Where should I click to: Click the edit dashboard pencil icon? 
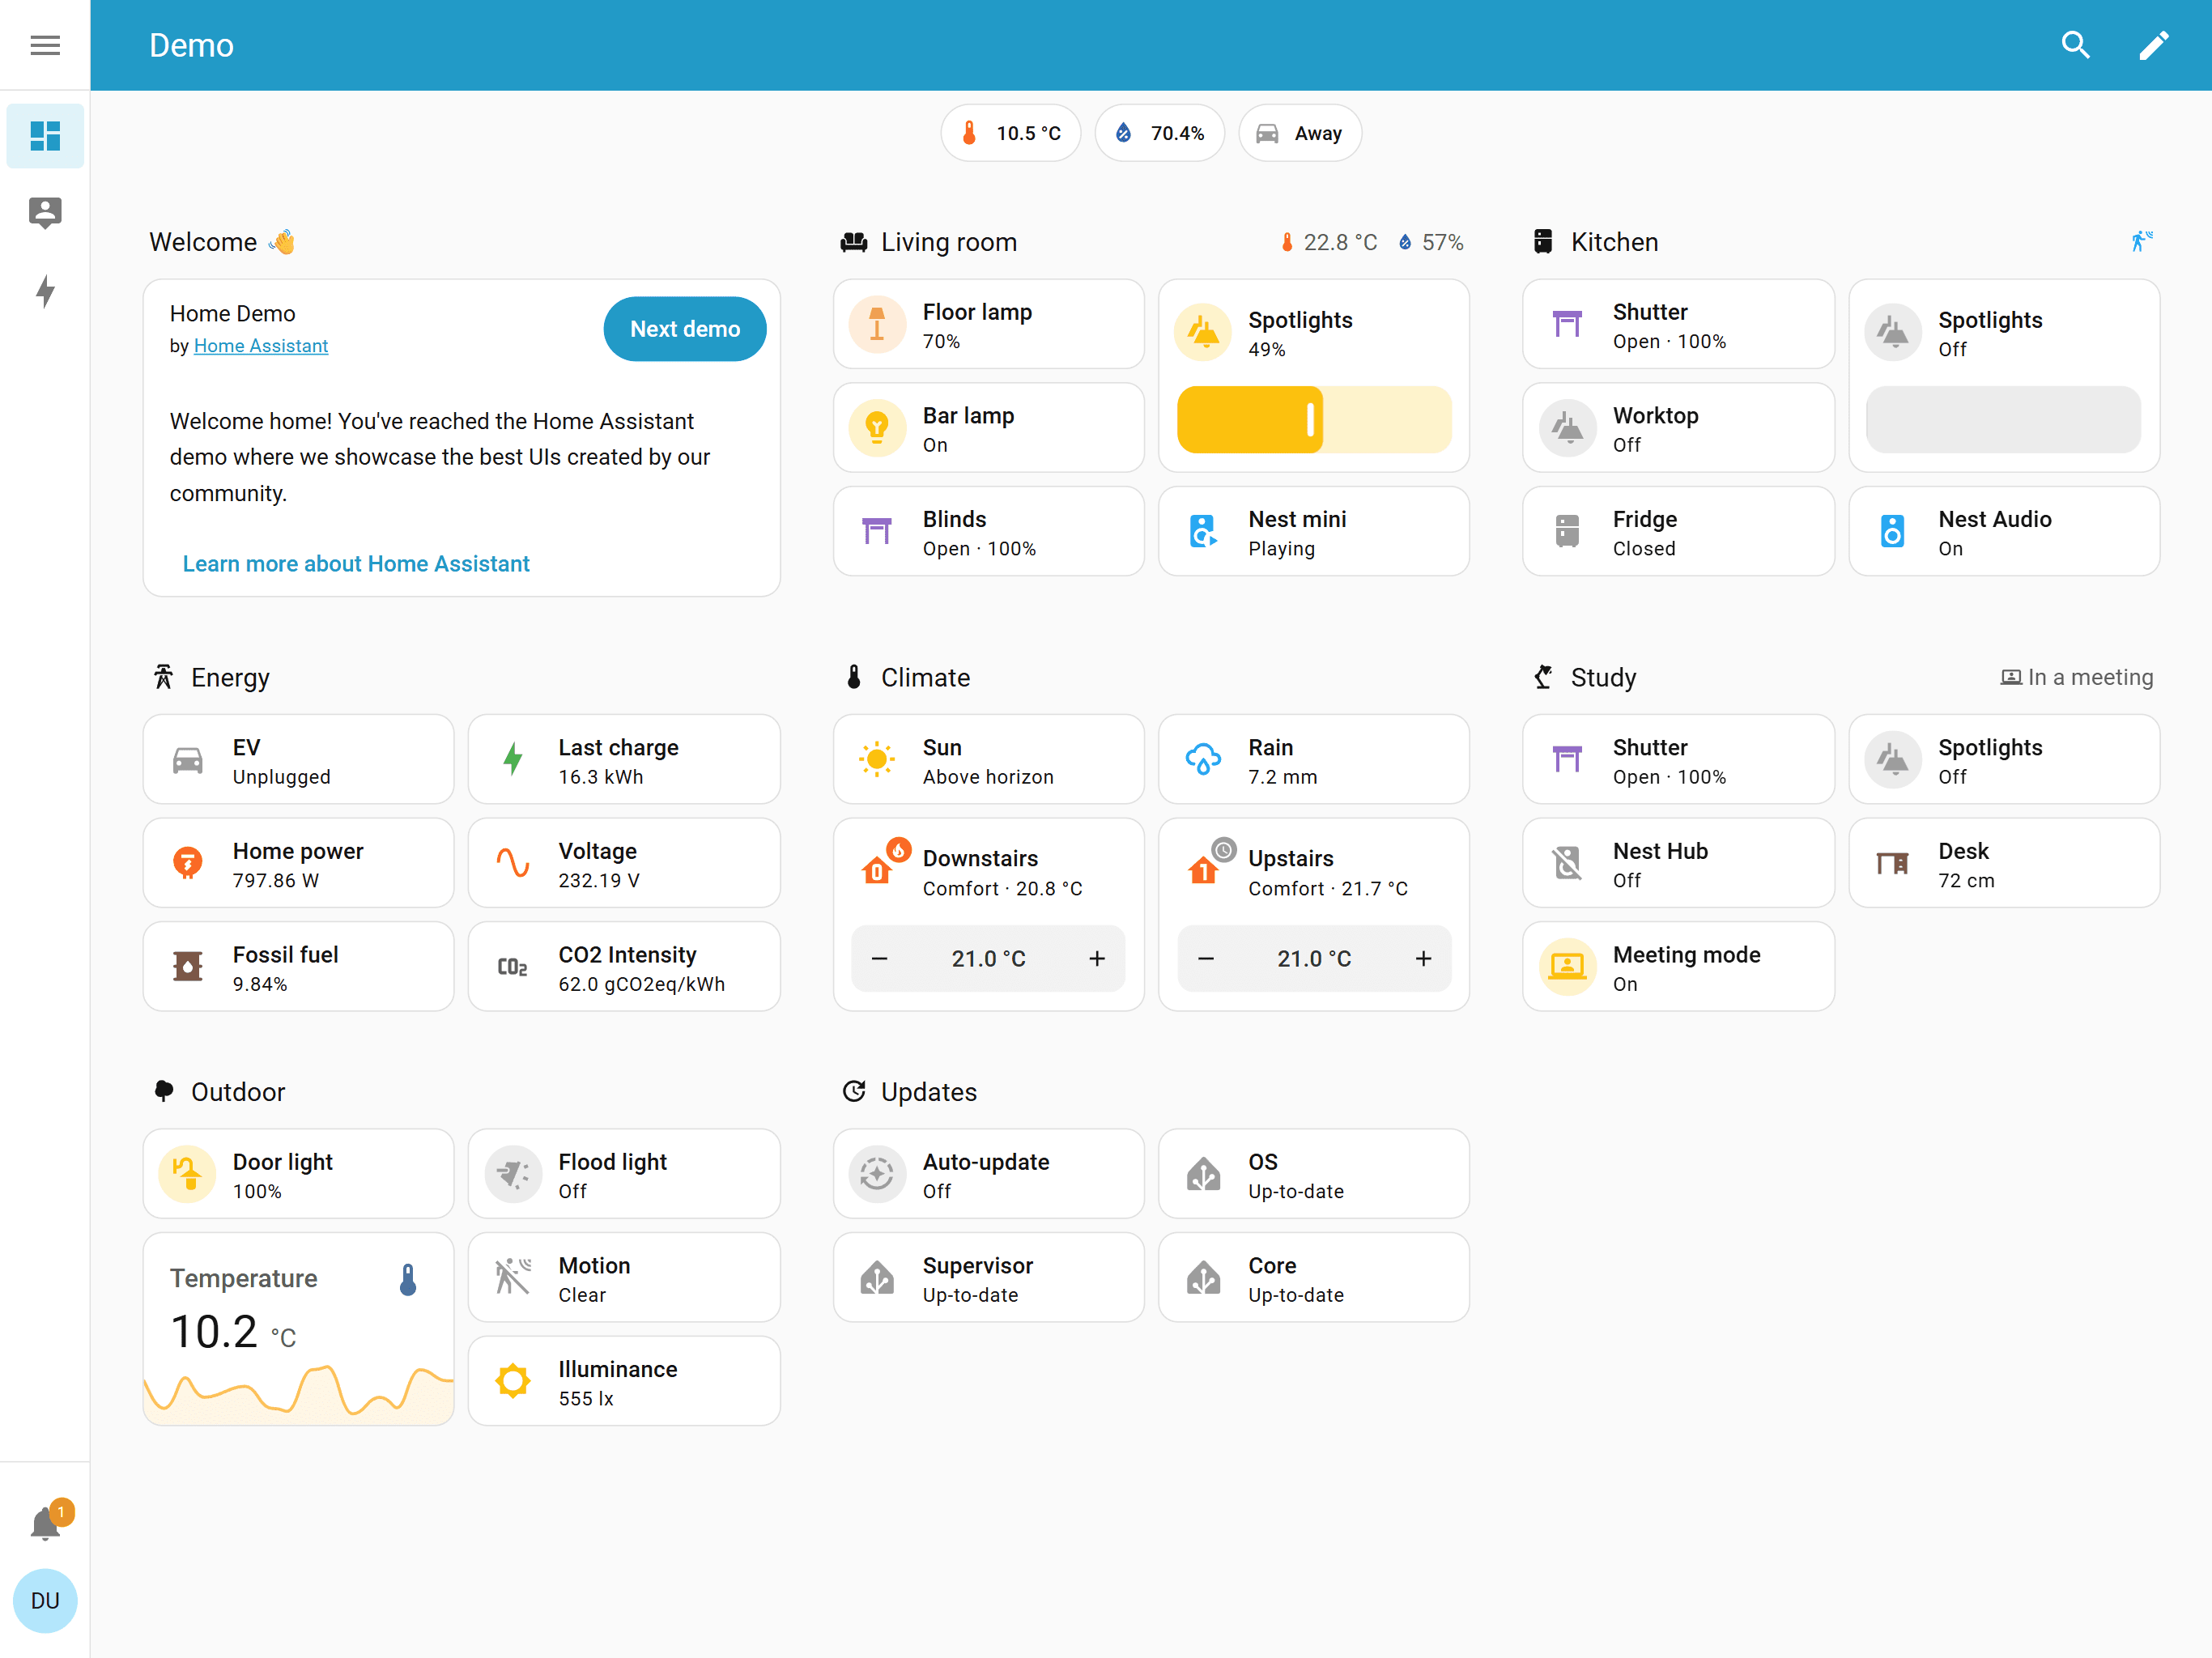pos(2153,45)
